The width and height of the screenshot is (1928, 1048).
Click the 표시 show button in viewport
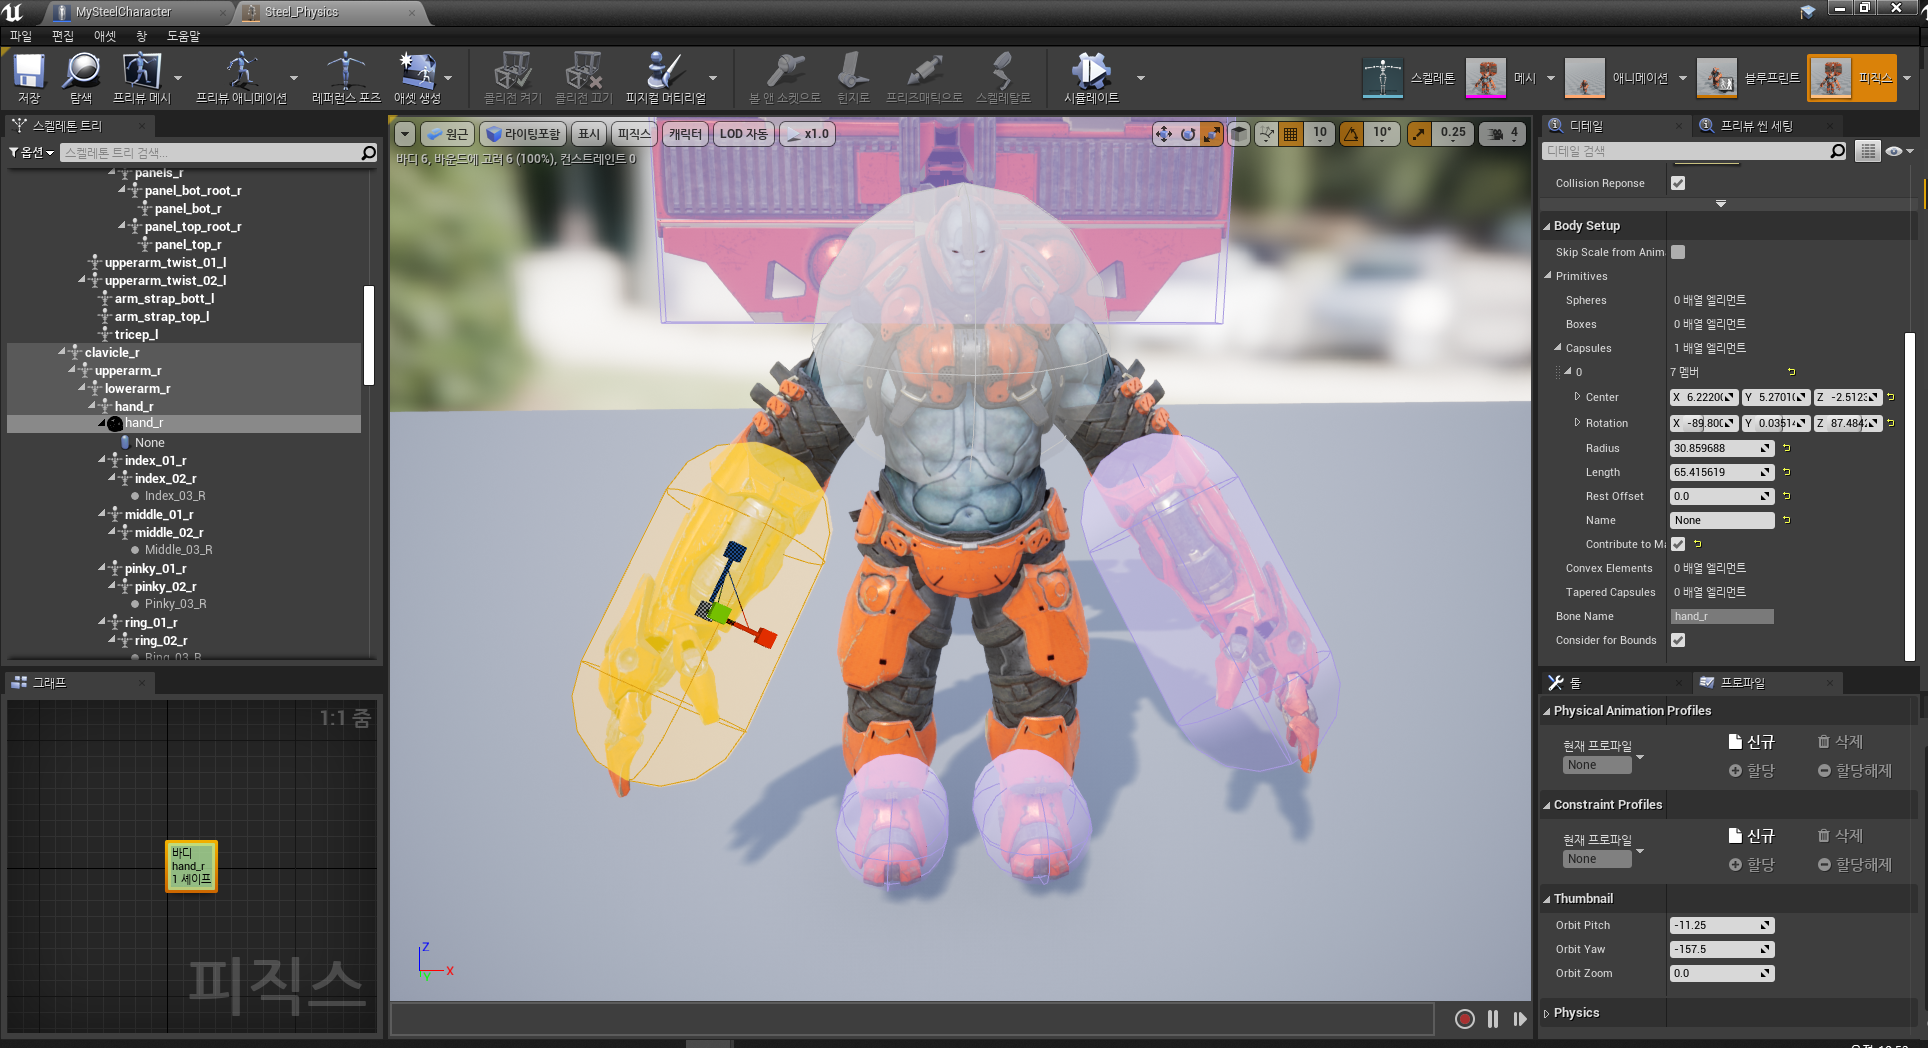589,134
